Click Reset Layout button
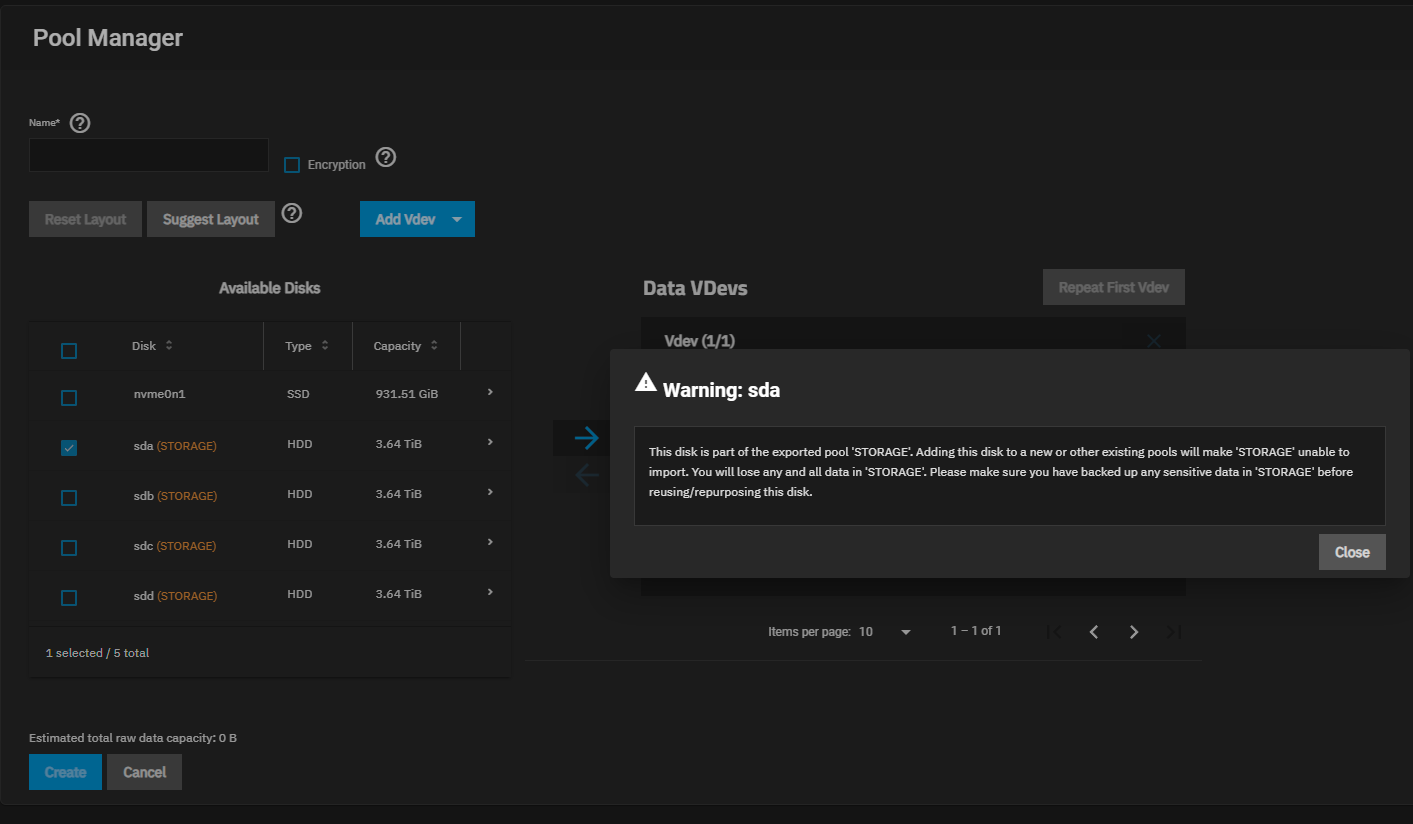The height and width of the screenshot is (824, 1413). point(85,219)
